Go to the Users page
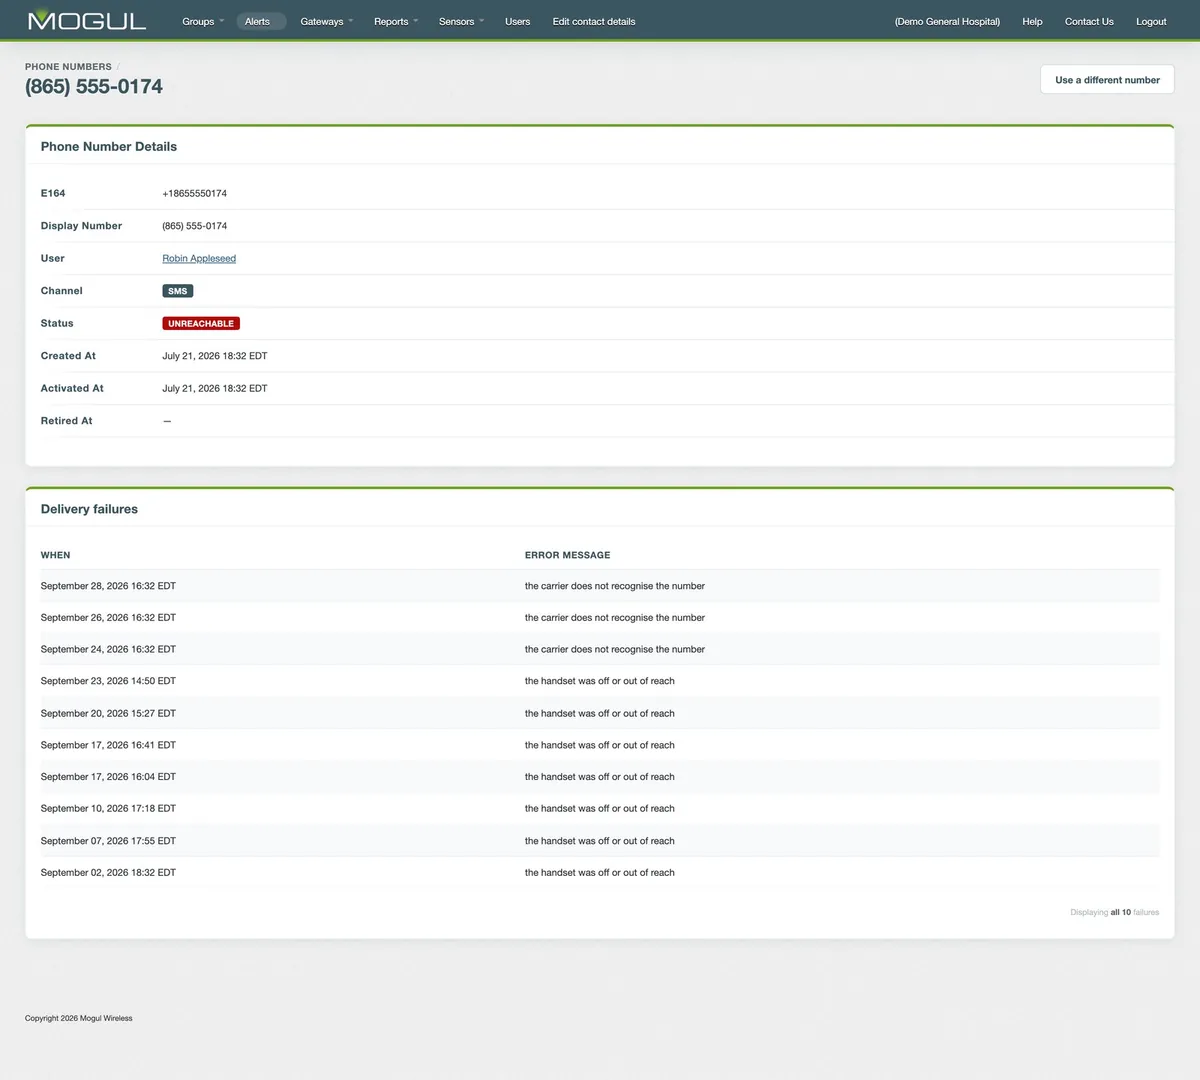Image resolution: width=1200 pixels, height=1080 pixels. 518,21
